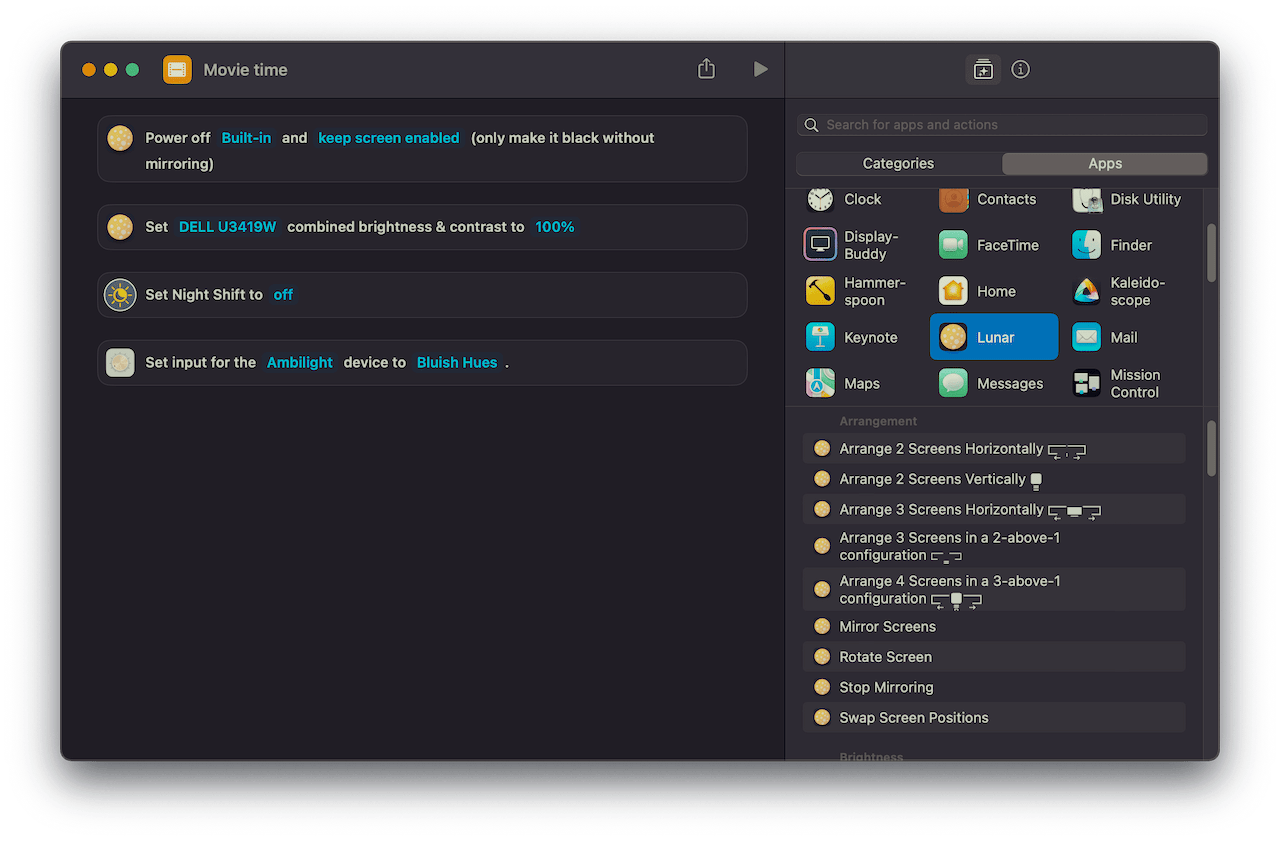Add Arrange 3 Screens 2-above-1 action

tap(994, 546)
